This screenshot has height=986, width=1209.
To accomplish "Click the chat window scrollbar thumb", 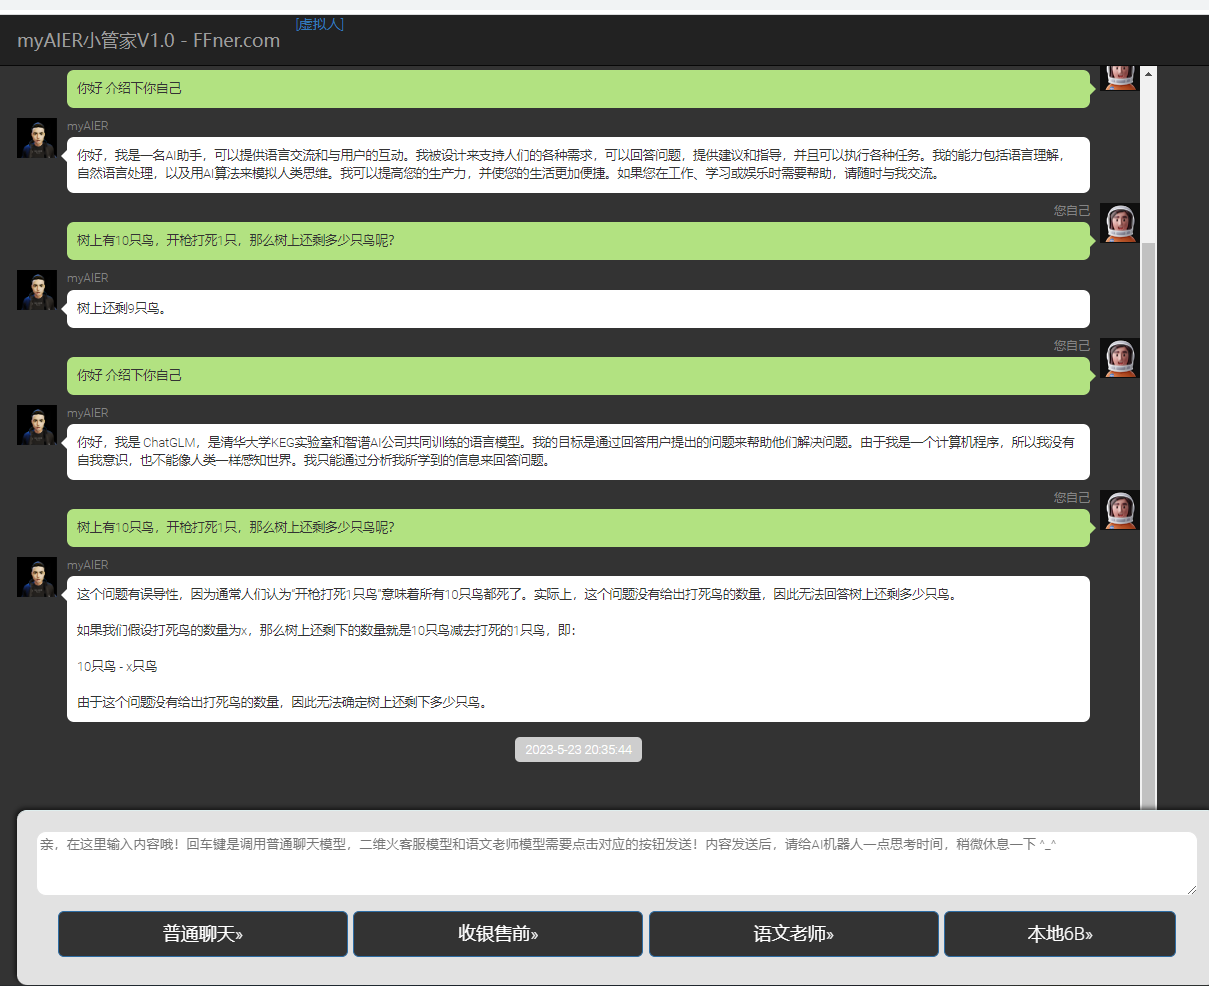I will click(x=1148, y=520).
